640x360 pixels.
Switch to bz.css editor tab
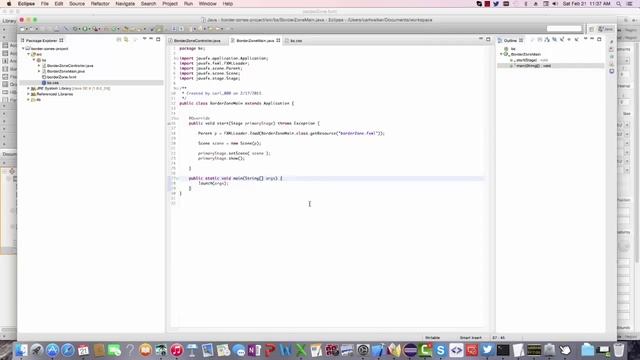(x=296, y=41)
